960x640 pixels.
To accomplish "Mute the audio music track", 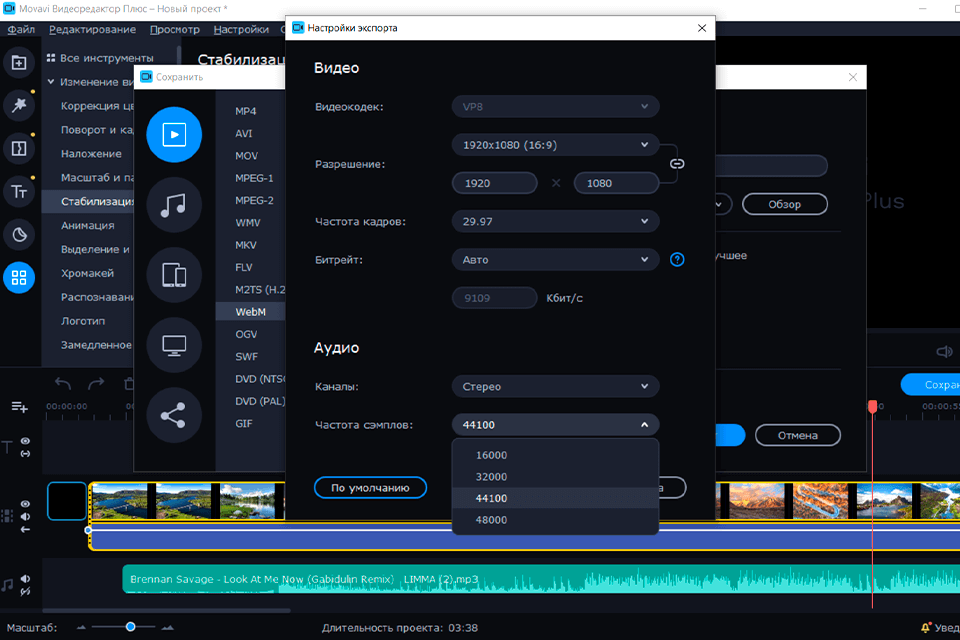I will pyautogui.click(x=25, y=579).
